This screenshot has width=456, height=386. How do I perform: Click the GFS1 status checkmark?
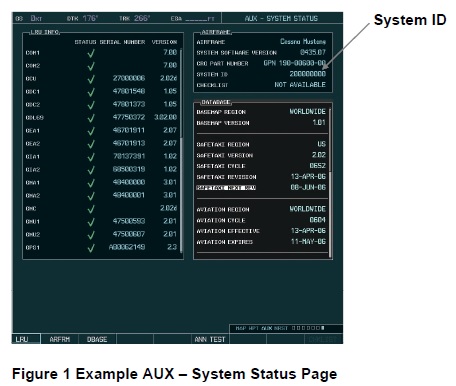point(91,248)
